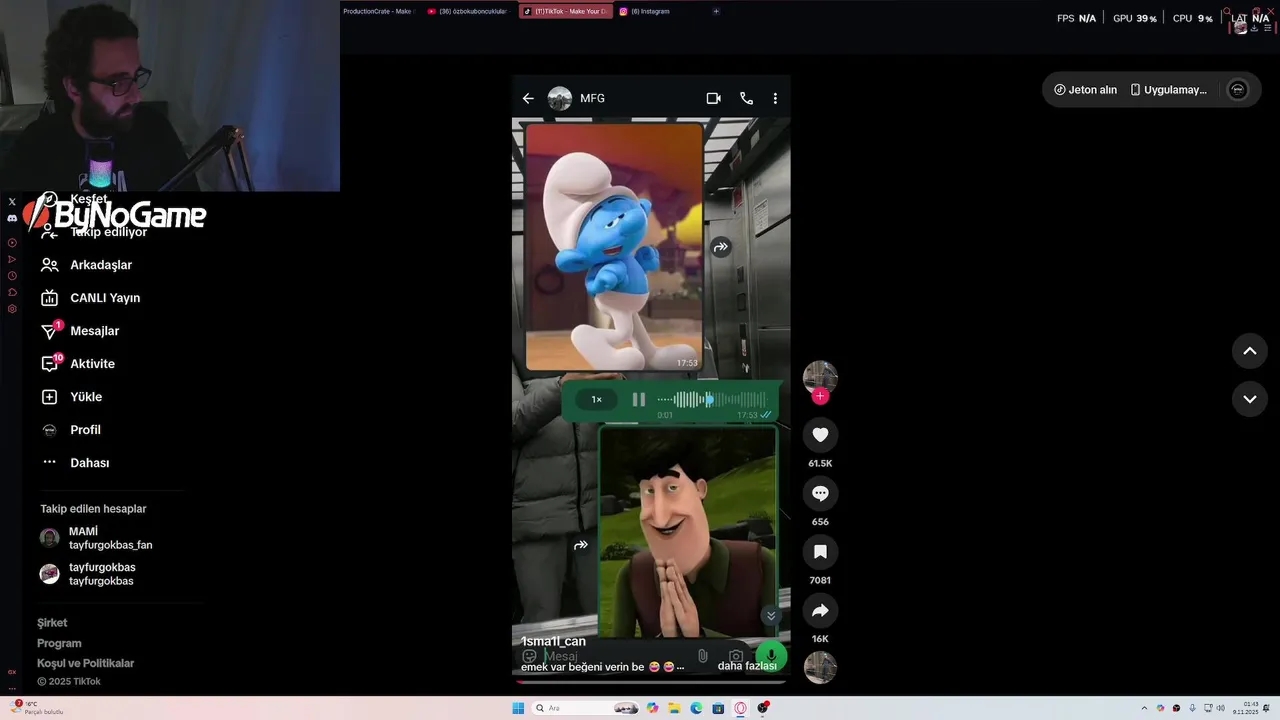Click the Mesajlar paper-plane icon
This screenshot has width=1280, height=720.
pyautogui.click(x=49, y=331)
